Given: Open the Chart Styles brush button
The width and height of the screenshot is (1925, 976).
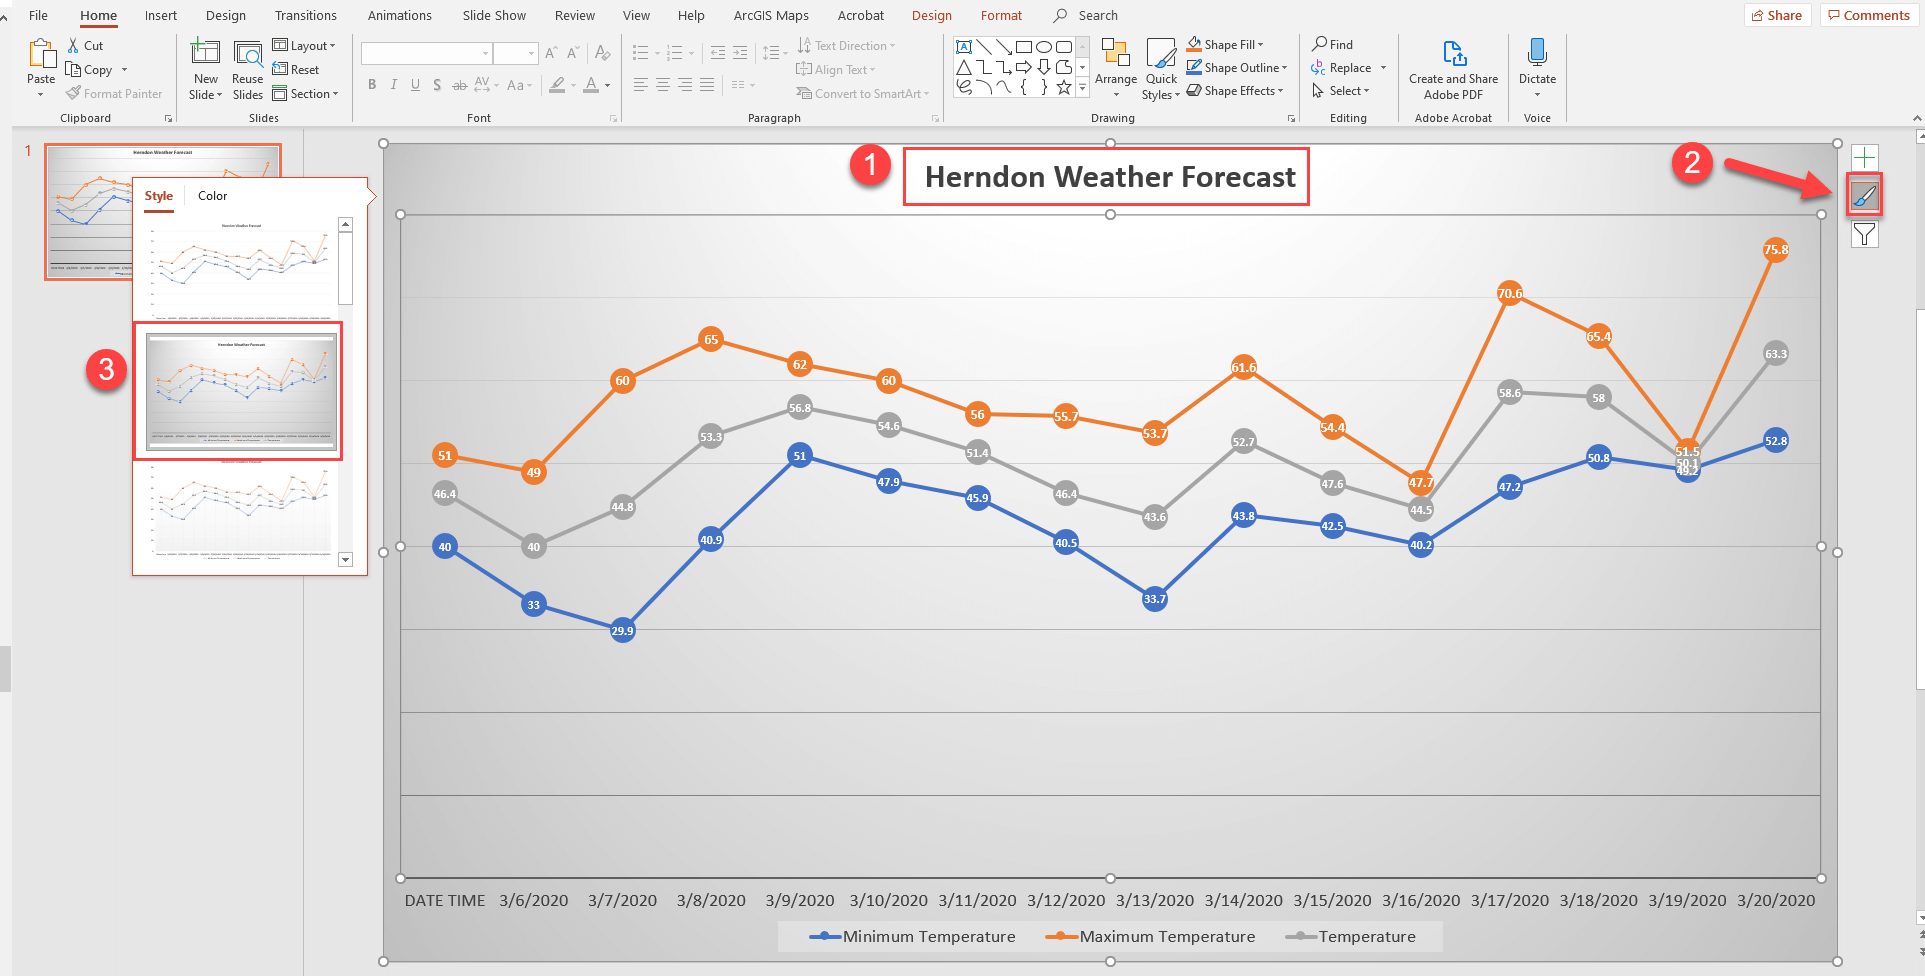Looking at the screenshot, I should [1864, 196].
